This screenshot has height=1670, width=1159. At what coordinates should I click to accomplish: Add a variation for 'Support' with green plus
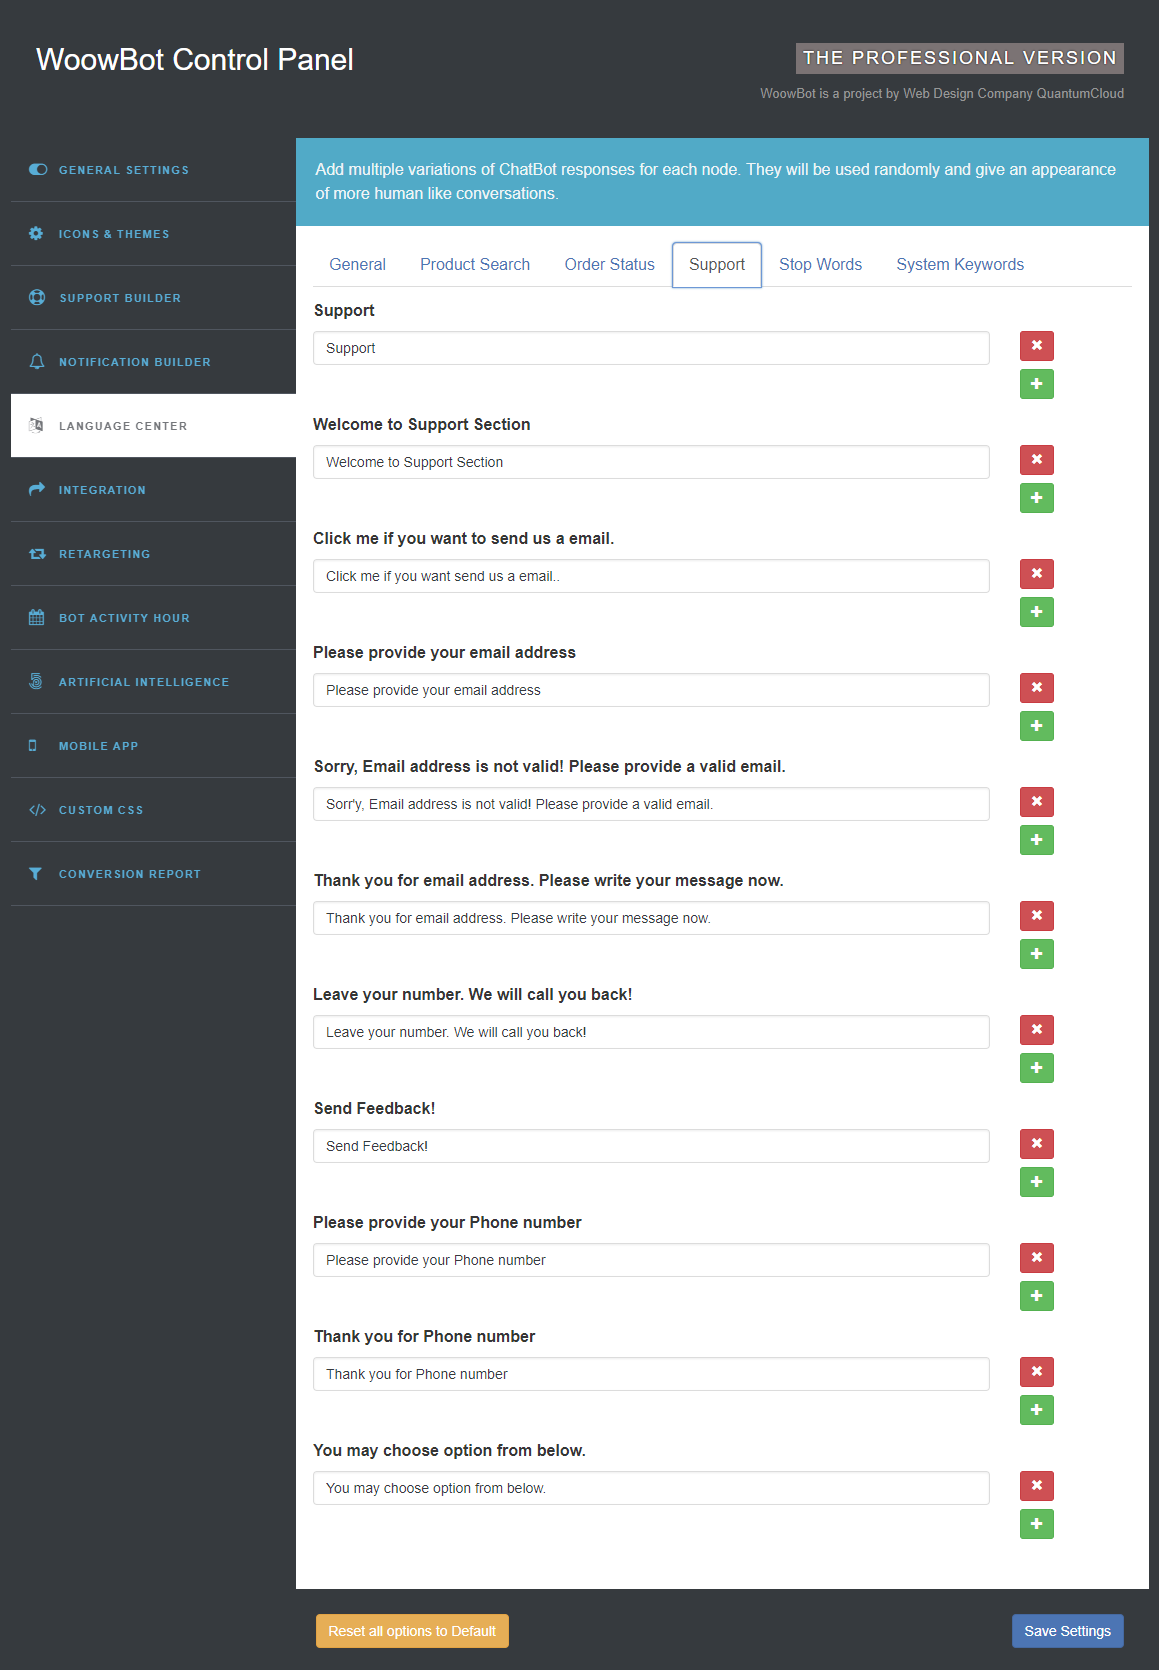pyautogui.click(x=1037, y=383)
